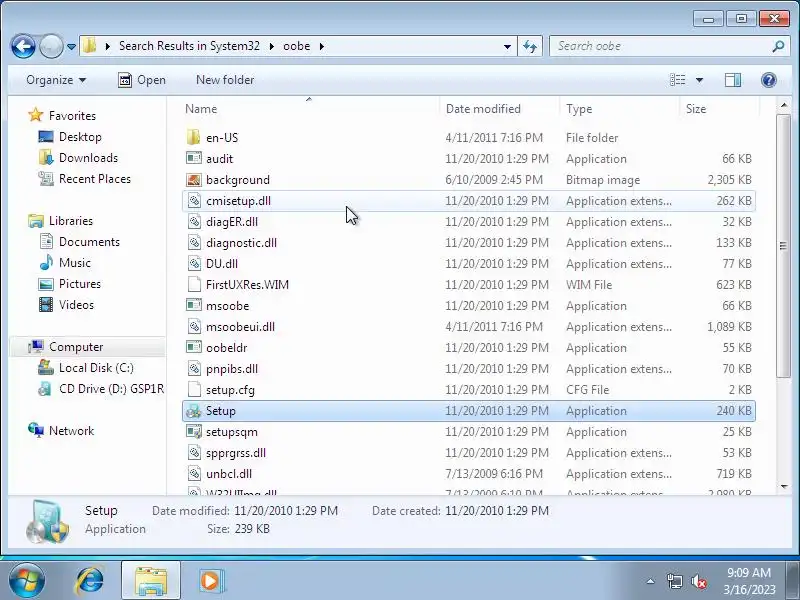
Task: Select the DU.dll file icon
Action: coord(193,264)
